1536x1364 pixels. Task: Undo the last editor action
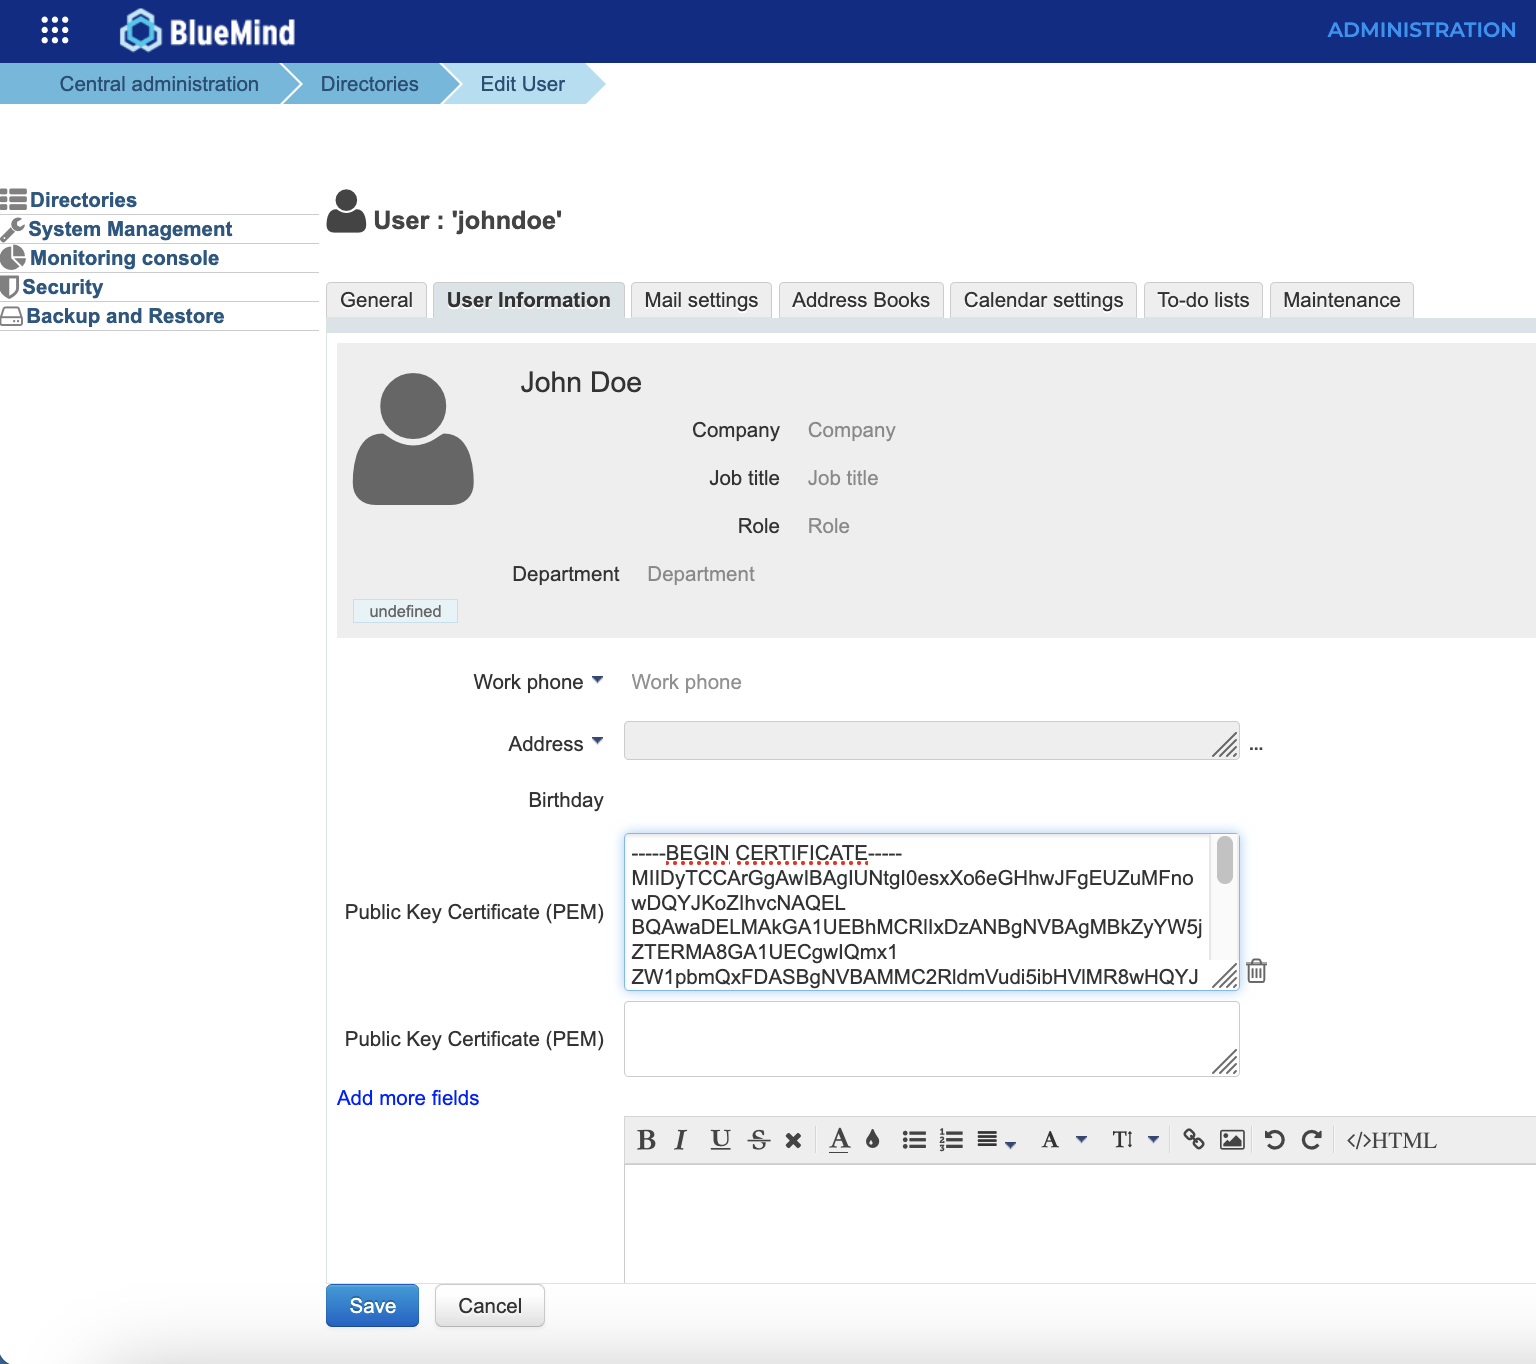[x=1274, y=1140]
